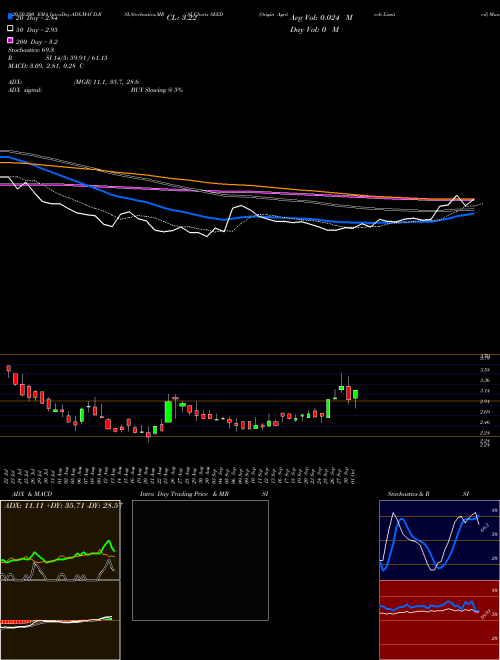
Task: Click the first red candlestick at chart start
Action: click(x=8, y=369)
